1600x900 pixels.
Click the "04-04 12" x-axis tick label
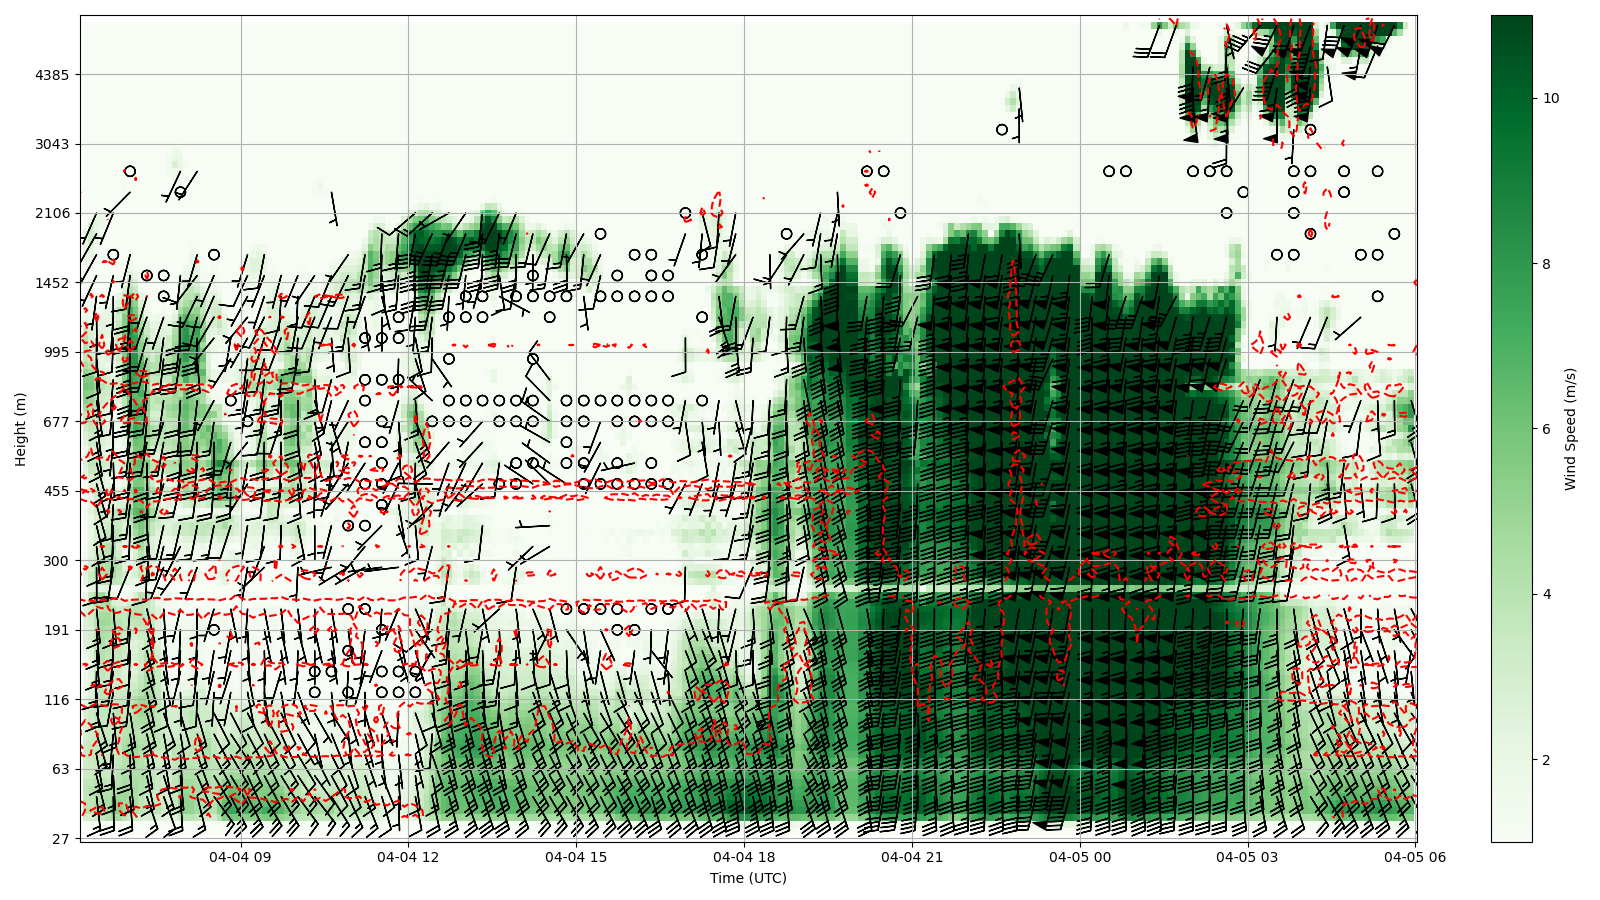point(408,857)
